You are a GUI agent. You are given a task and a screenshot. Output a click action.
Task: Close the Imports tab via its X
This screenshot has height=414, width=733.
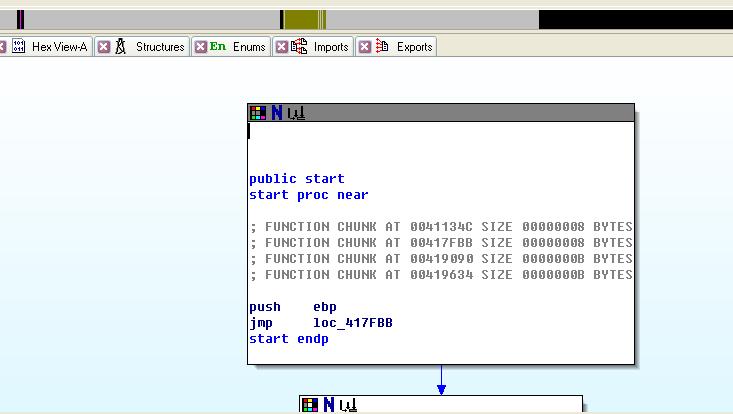coord(281,47)
